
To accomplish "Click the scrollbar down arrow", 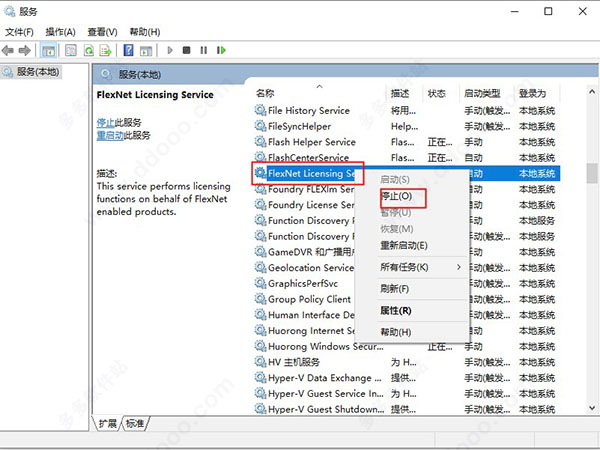I will pyautogui.click(x=592, y=408).
